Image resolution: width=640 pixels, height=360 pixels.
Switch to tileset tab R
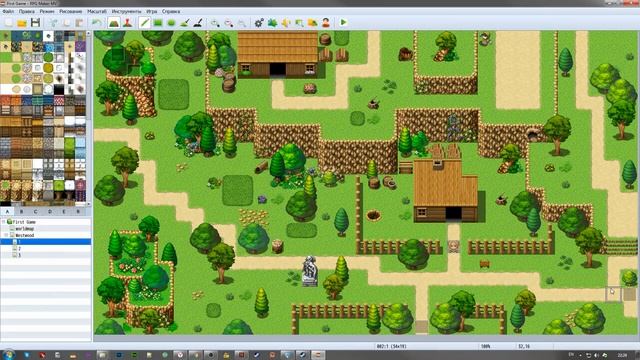click(78, 211)
